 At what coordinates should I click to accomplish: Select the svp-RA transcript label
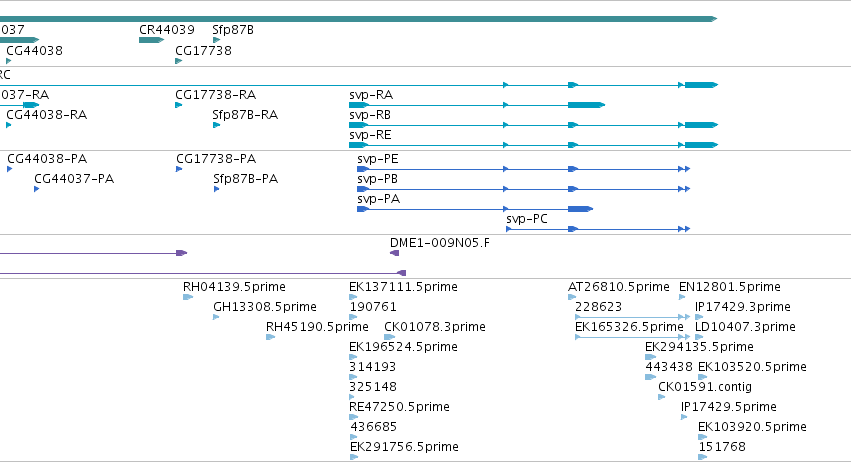(371, 95)
